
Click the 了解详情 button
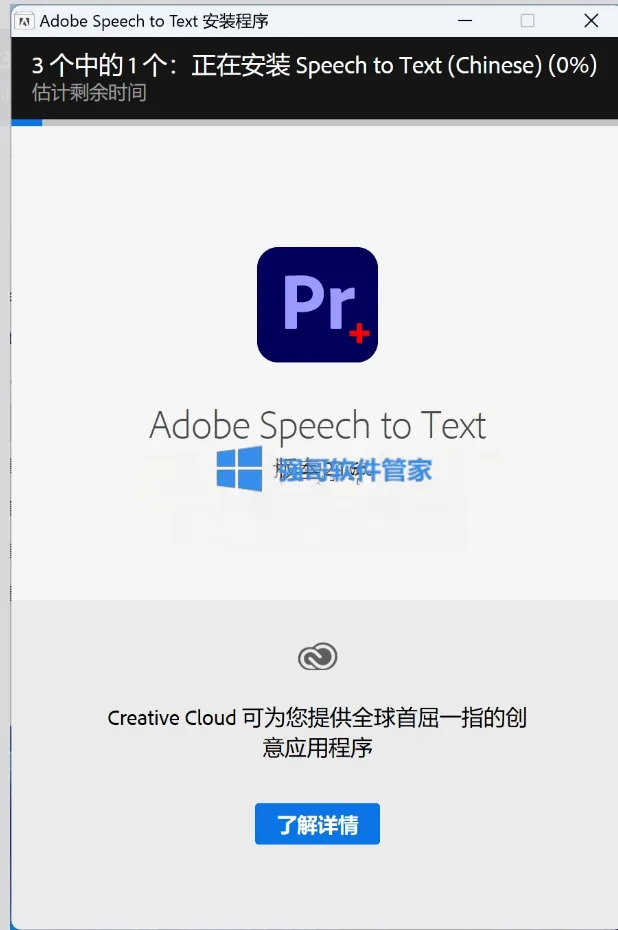click(x=317, y=824)
